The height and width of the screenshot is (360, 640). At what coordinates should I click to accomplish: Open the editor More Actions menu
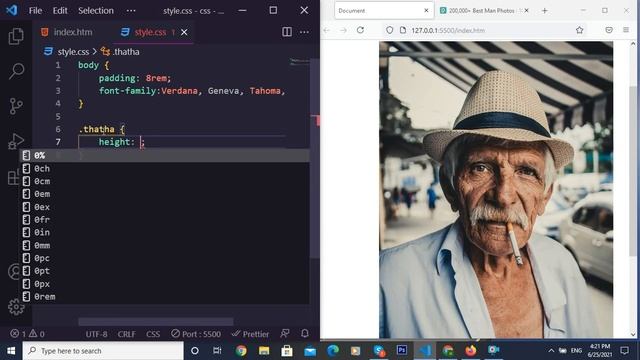(304, 32)
